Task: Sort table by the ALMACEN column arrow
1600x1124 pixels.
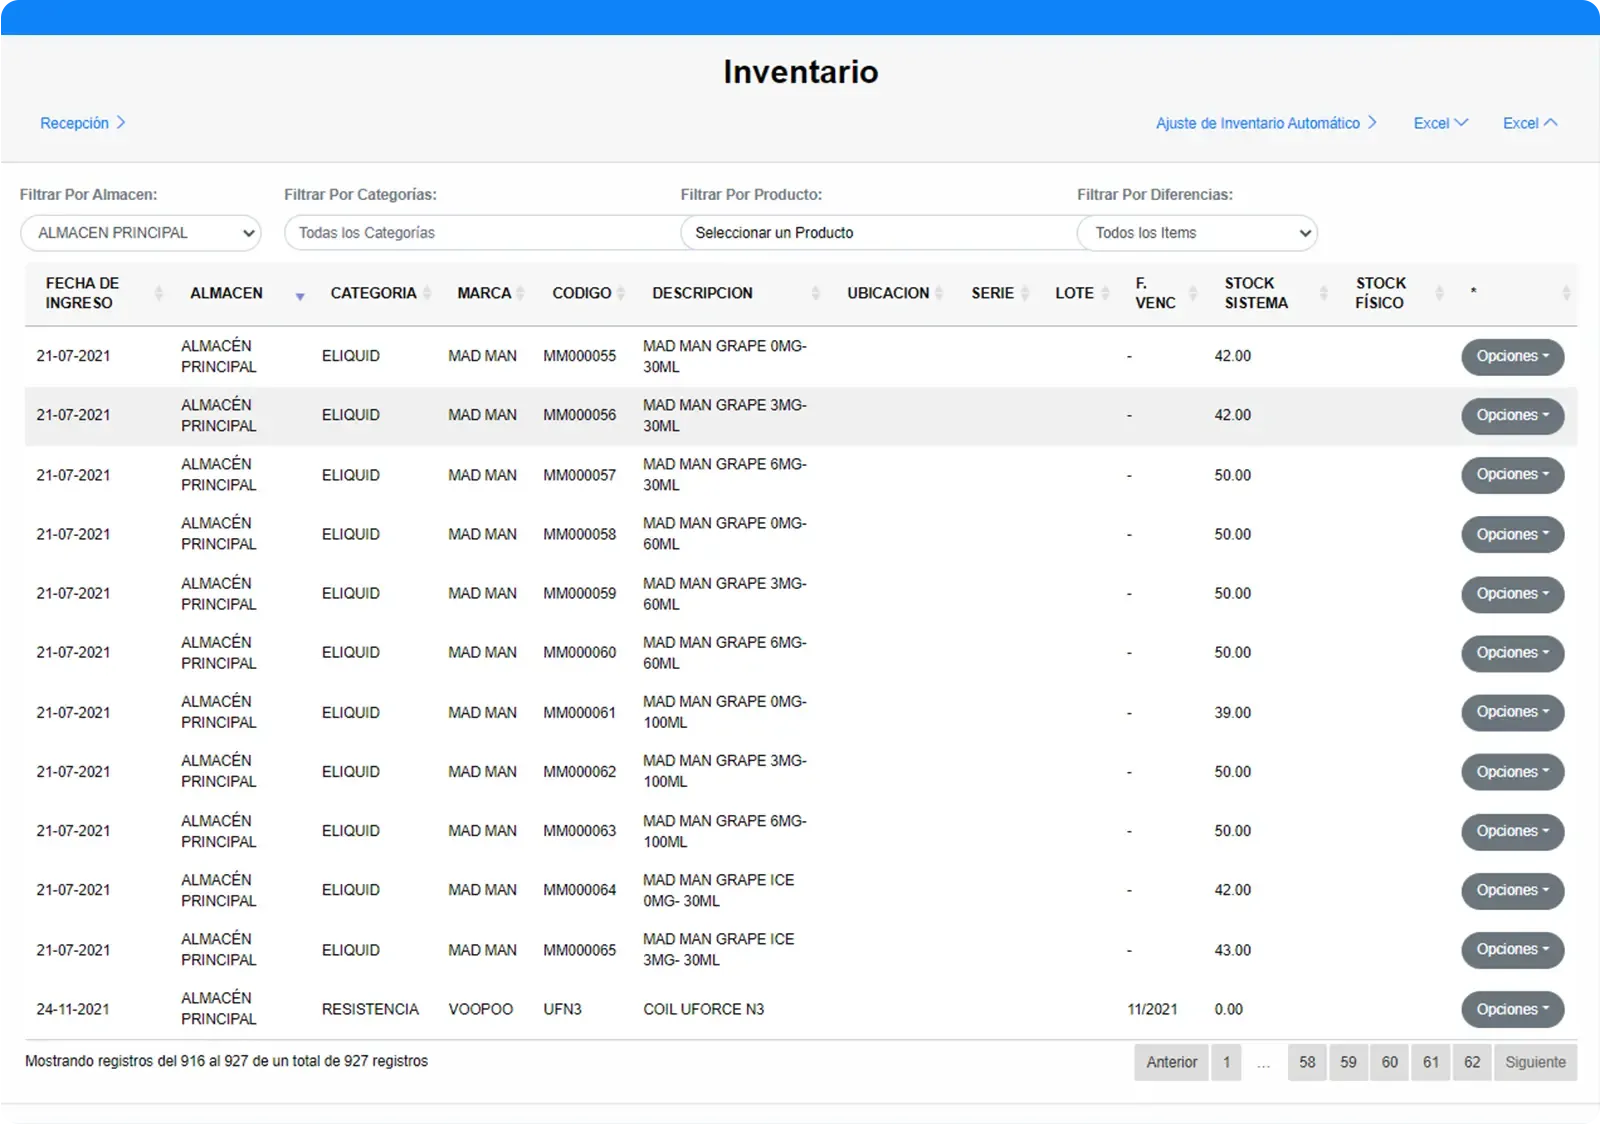Action: click(299, 296)
